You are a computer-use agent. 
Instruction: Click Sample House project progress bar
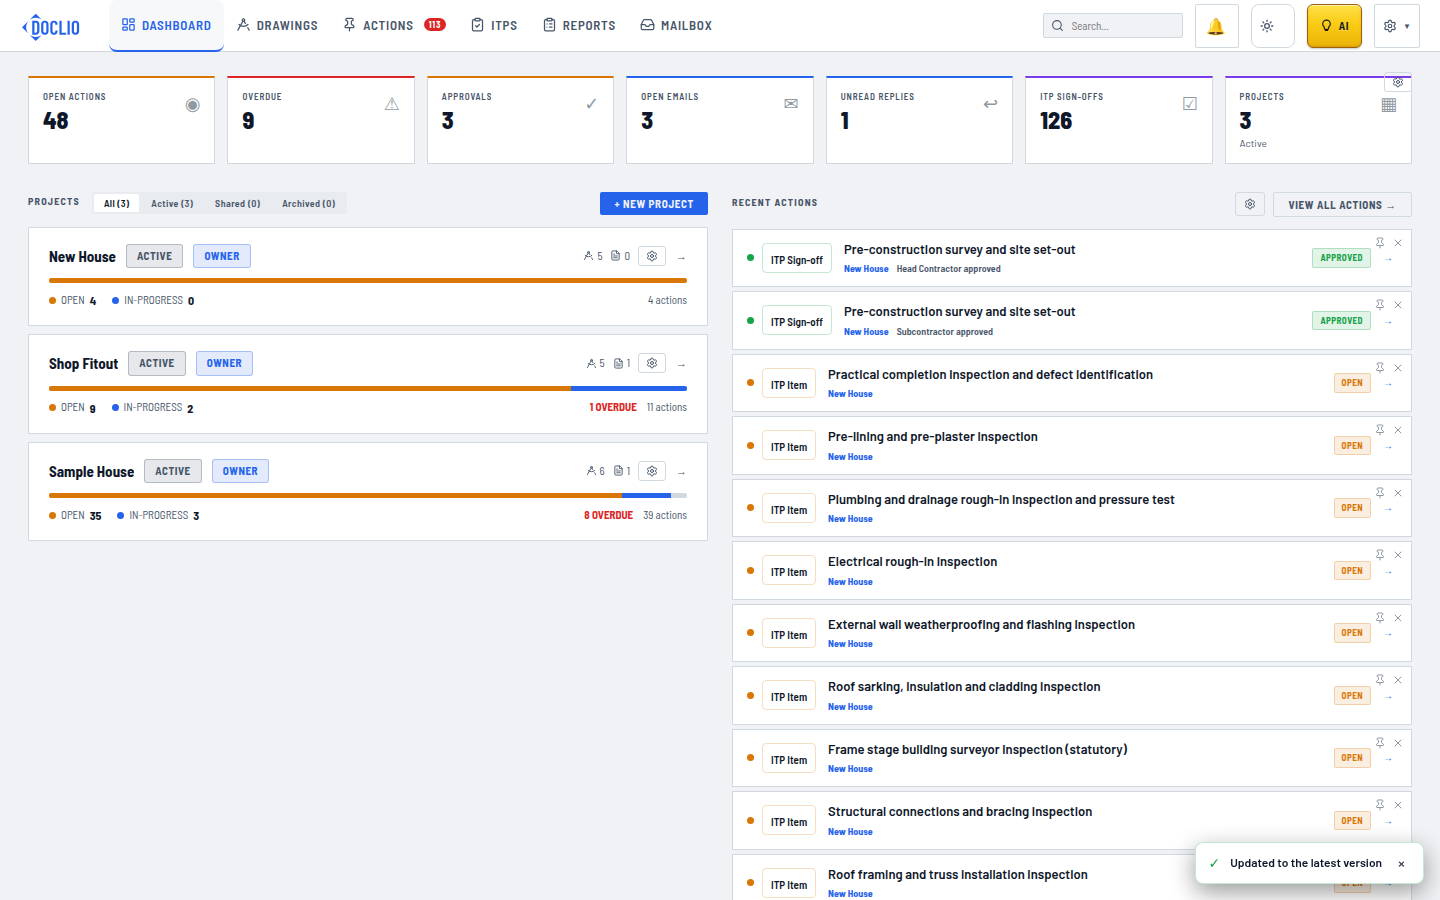click(x=368, y=495)
